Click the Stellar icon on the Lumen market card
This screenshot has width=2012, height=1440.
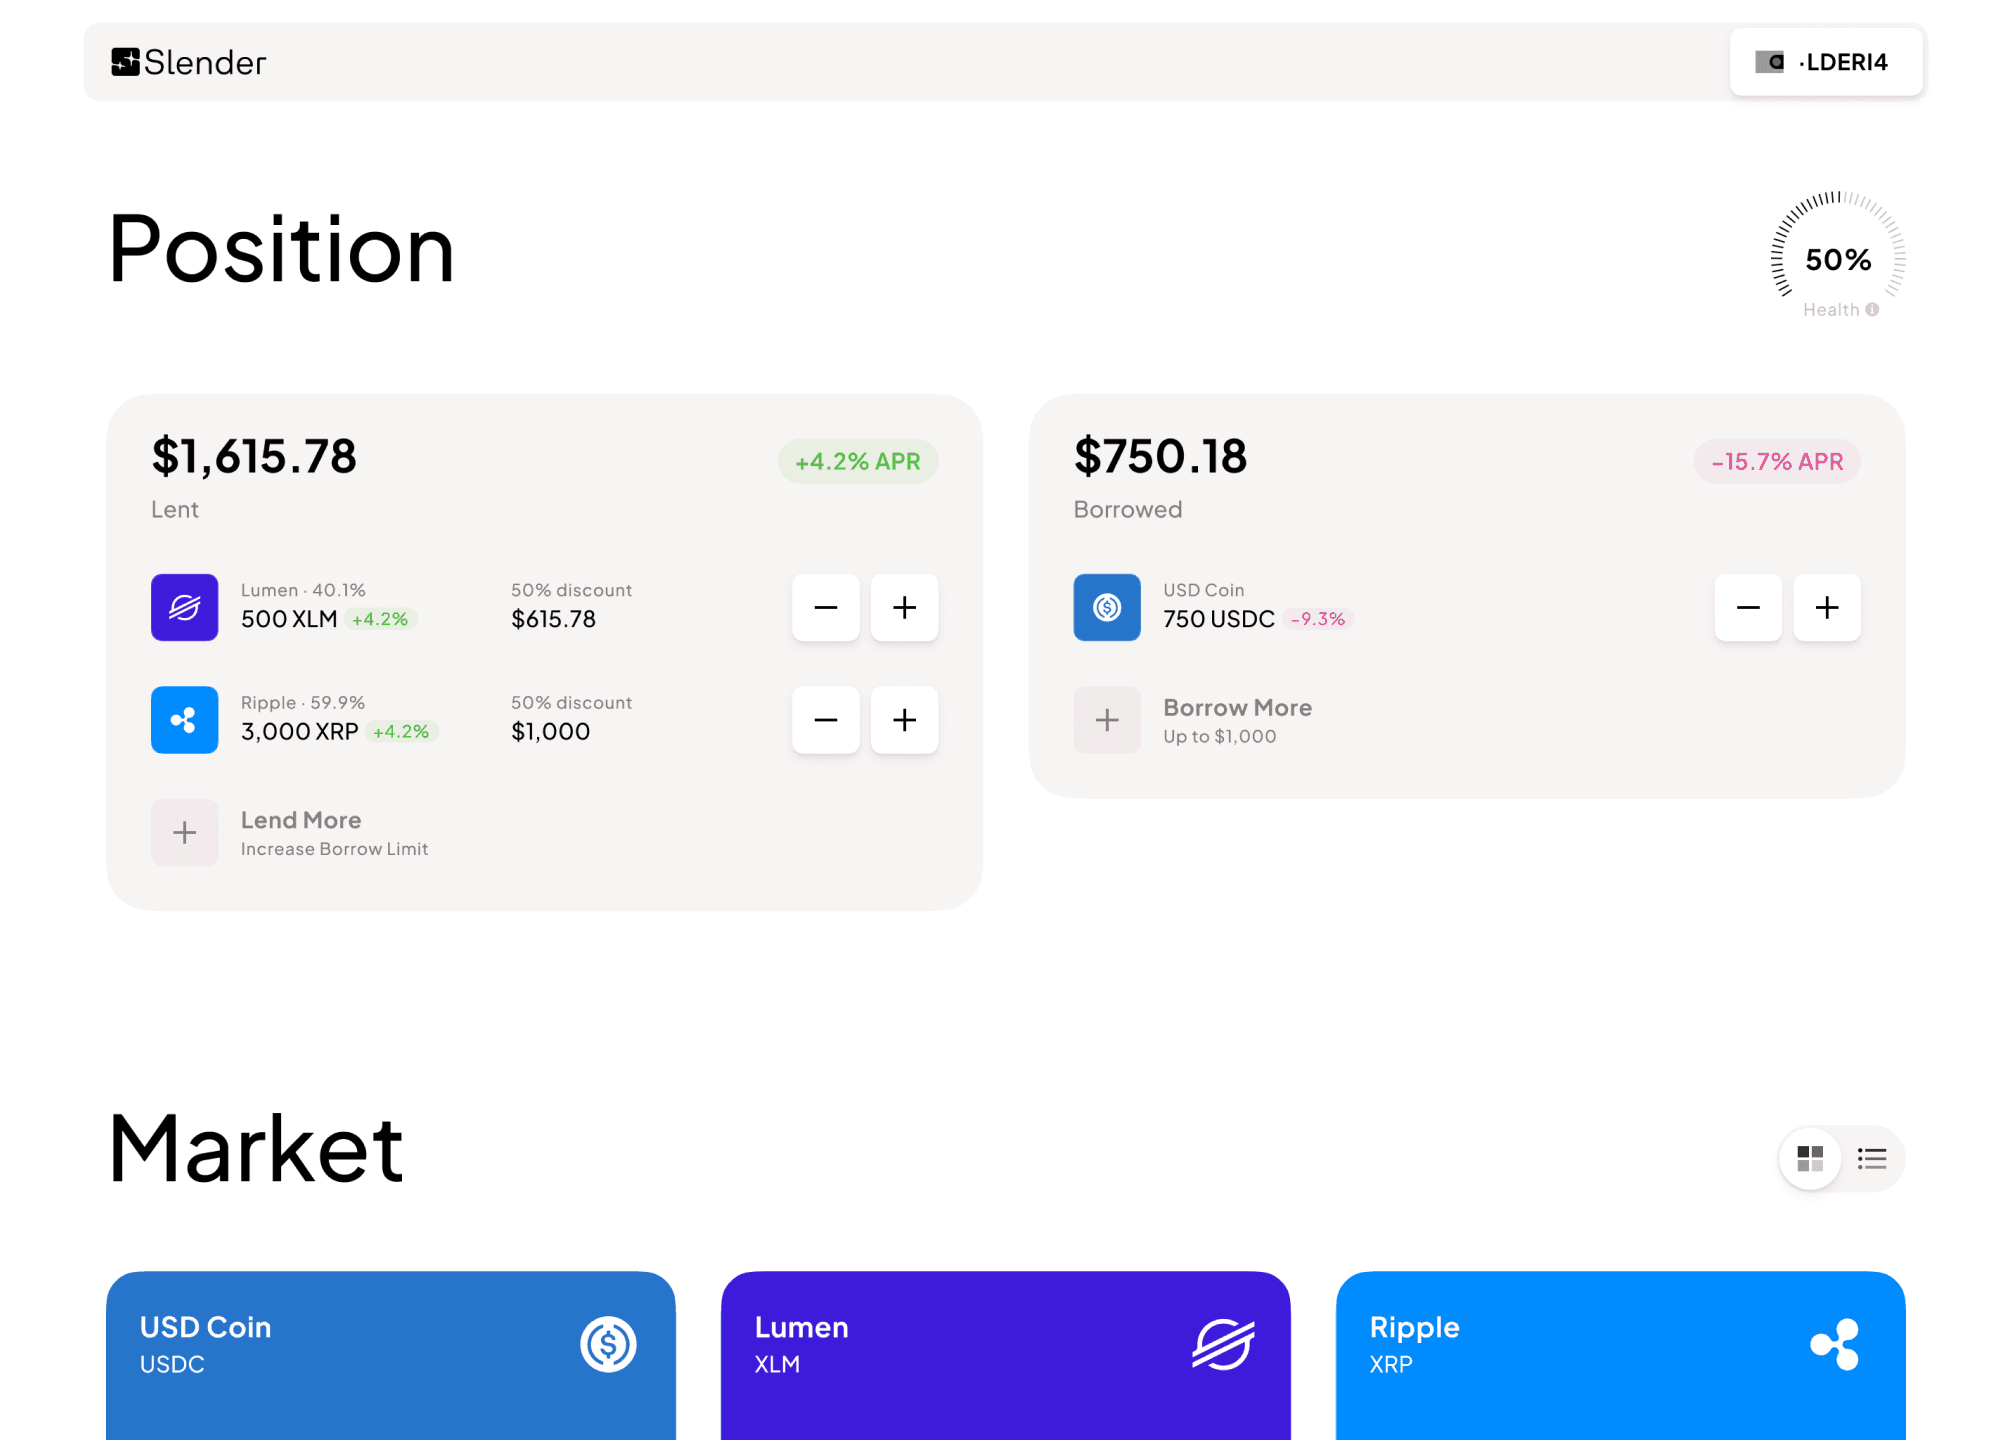click(1222, 1344)
